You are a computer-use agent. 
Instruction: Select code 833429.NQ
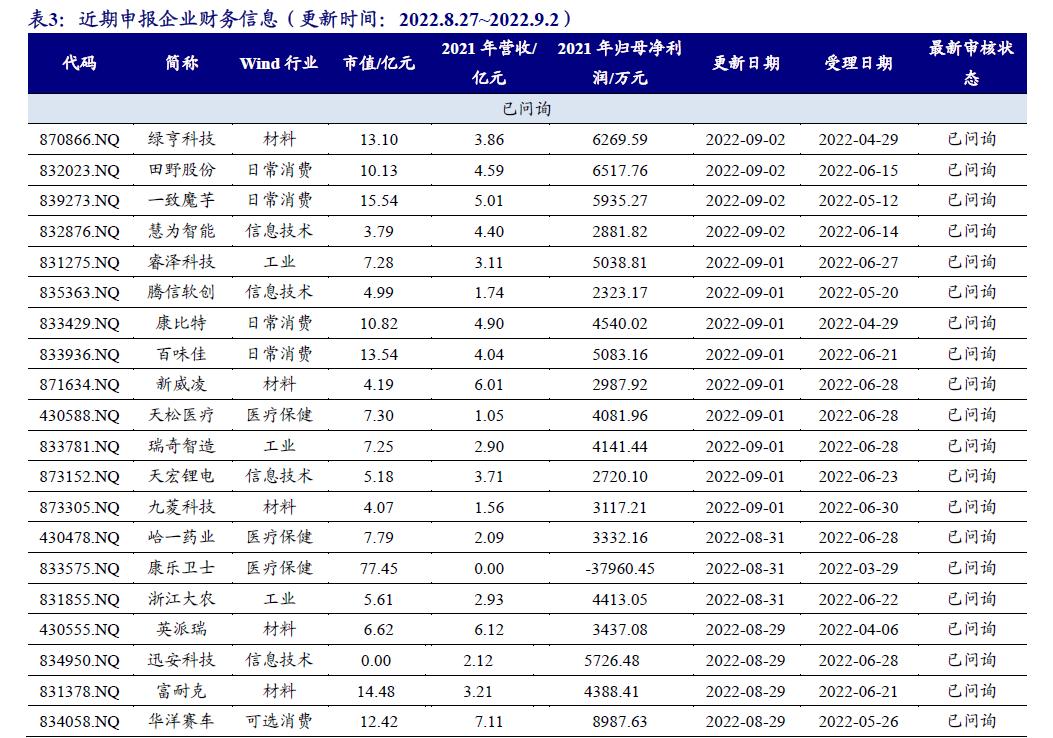tap(79, 324)
